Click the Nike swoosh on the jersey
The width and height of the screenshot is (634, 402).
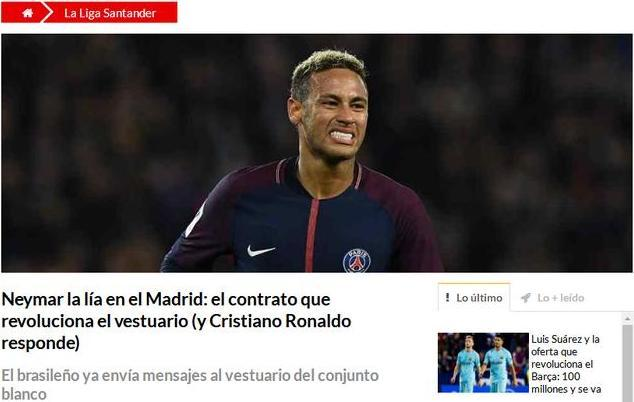click(261, 251)
